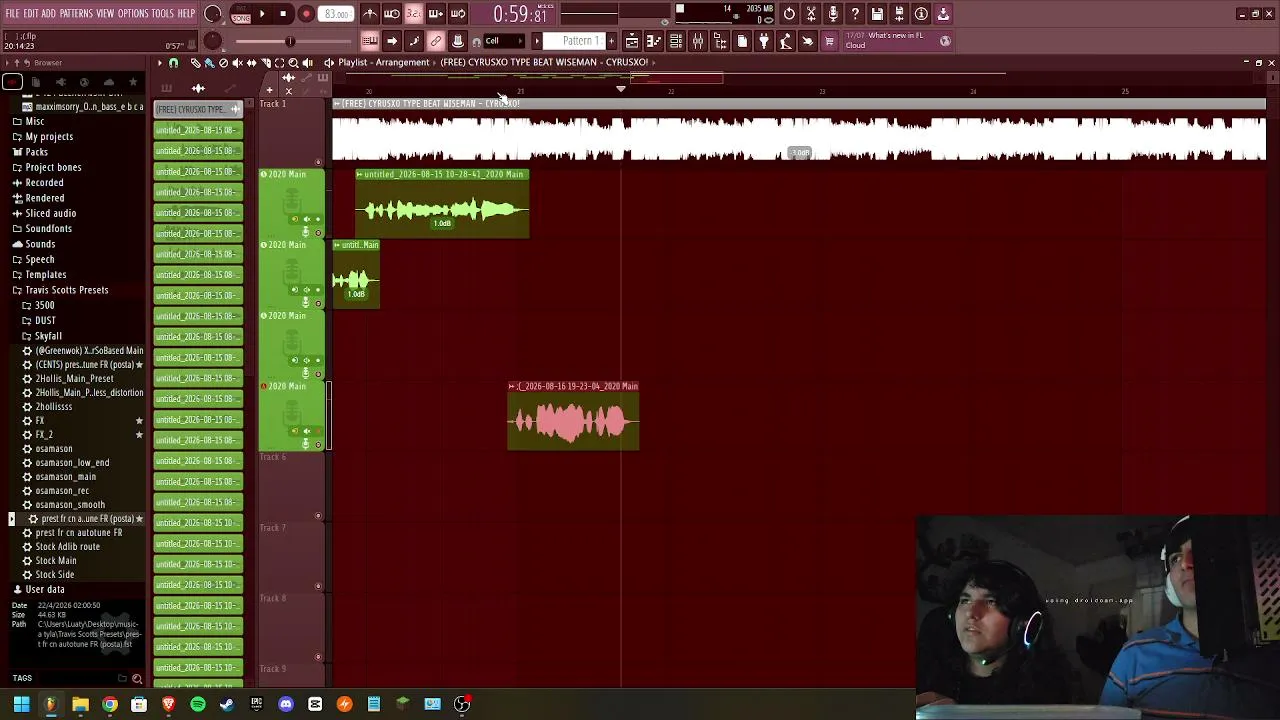The image size is (1280, 720).
Task: Open the Channel rack icon
Action: click(x=676, y=41)
